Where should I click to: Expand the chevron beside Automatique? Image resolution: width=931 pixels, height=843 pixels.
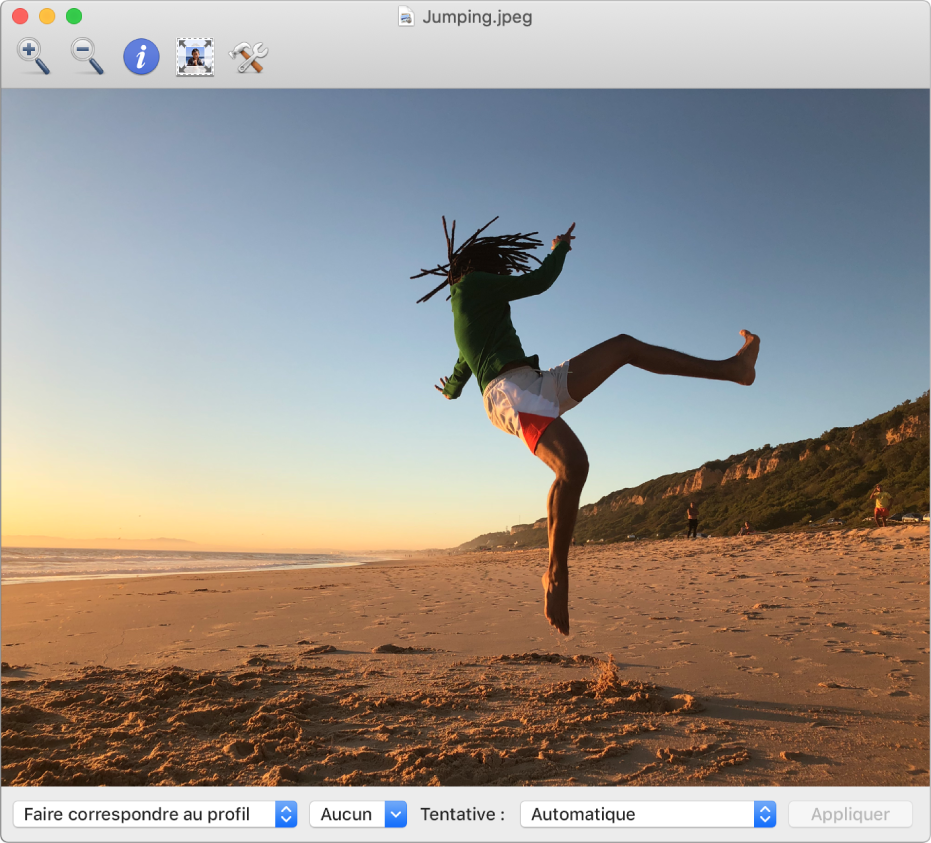pyautogui.click(x=764, y=814)
